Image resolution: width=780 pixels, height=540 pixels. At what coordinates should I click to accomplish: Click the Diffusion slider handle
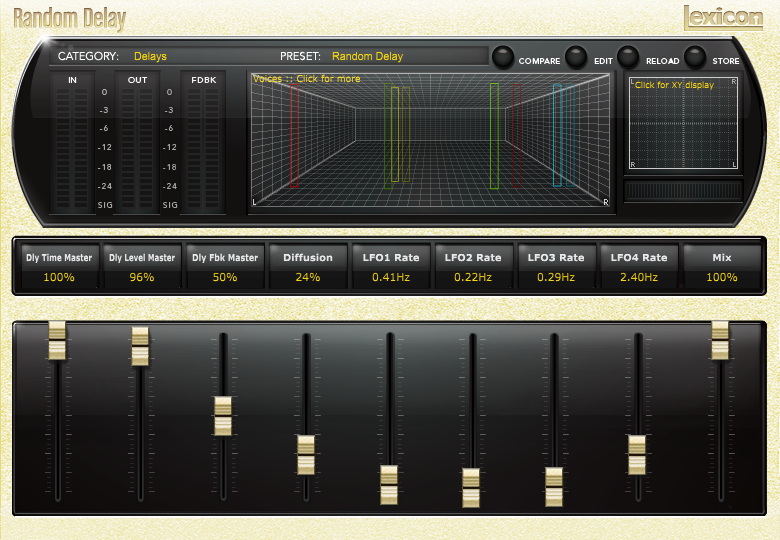[x=306, y=454]
